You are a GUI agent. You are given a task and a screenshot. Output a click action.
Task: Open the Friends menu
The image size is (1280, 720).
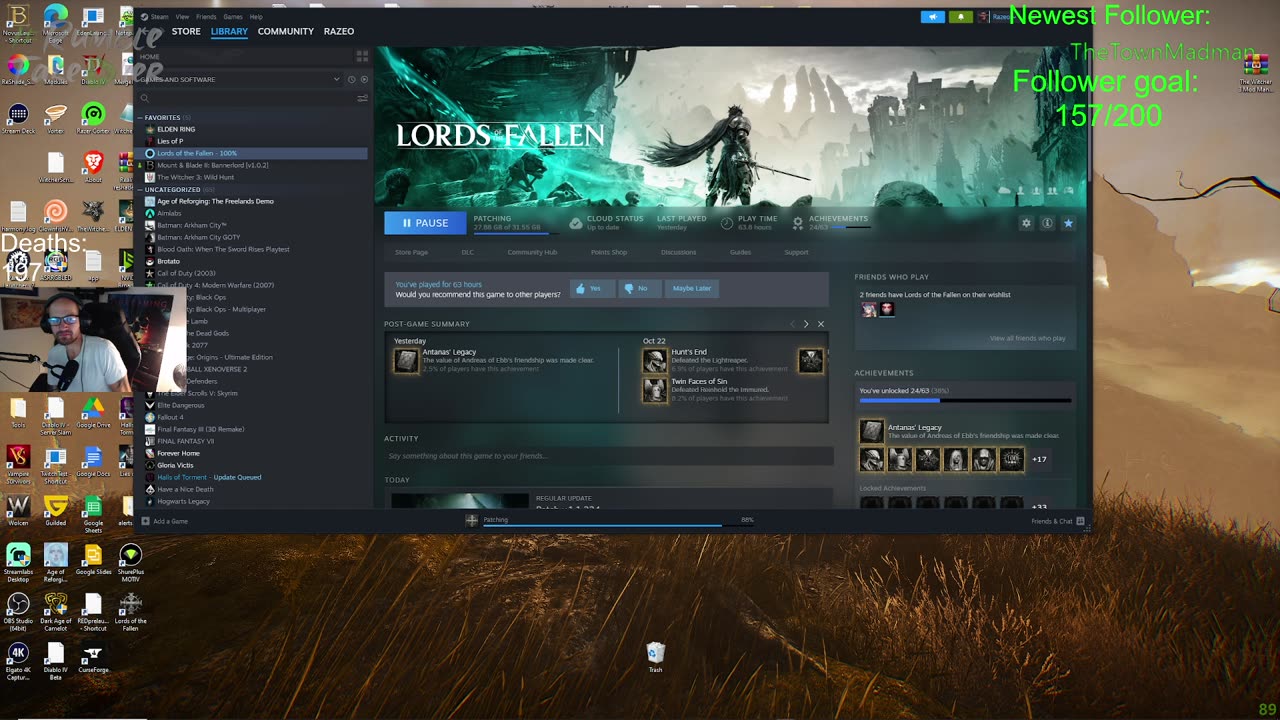point(206,17)
